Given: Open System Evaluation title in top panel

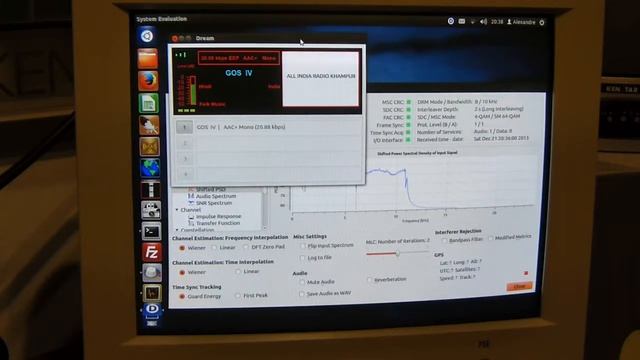Looking at the screenshot, I should (162, 19).
